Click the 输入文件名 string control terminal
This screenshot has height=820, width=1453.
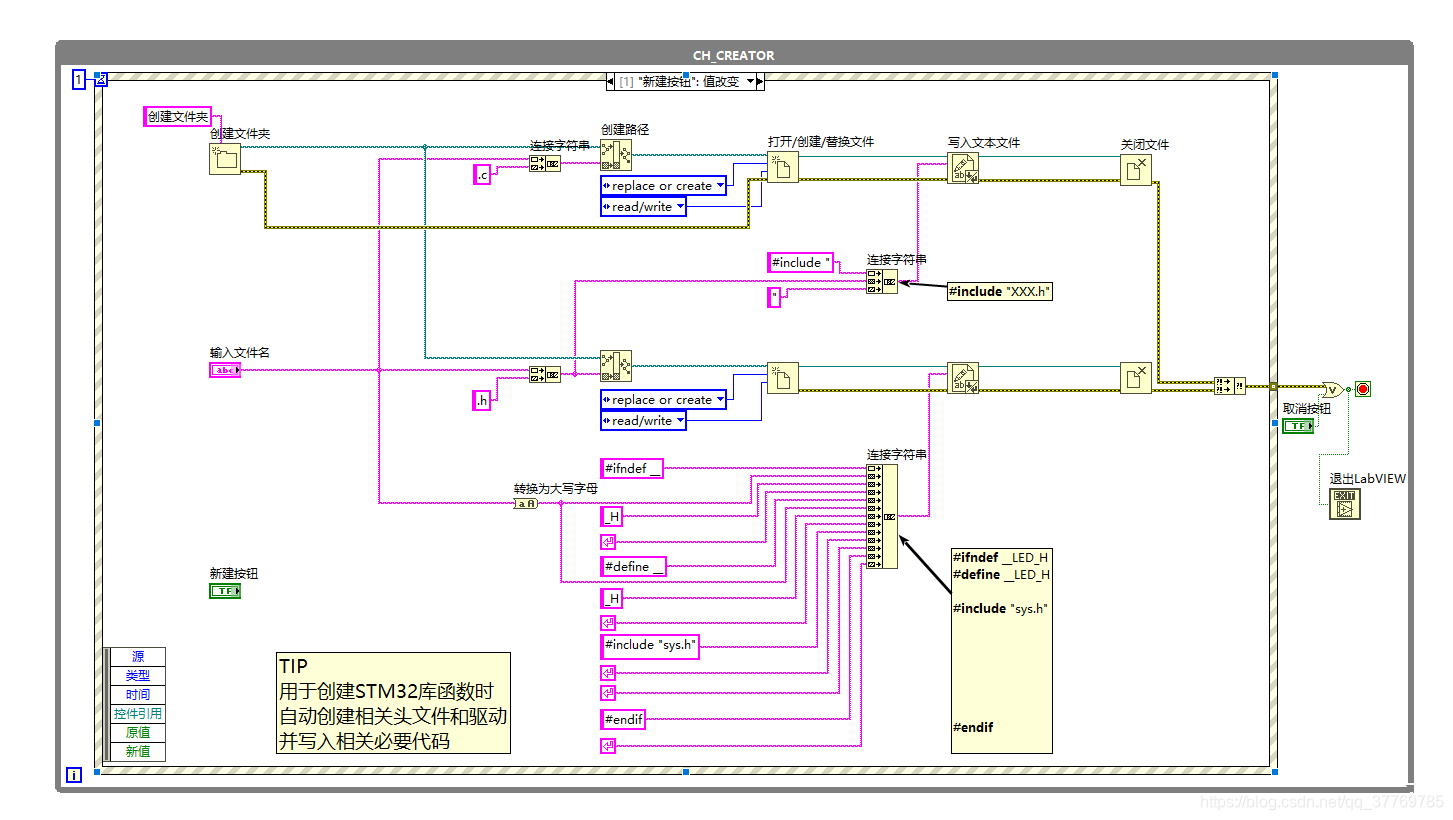coord(225,370)
